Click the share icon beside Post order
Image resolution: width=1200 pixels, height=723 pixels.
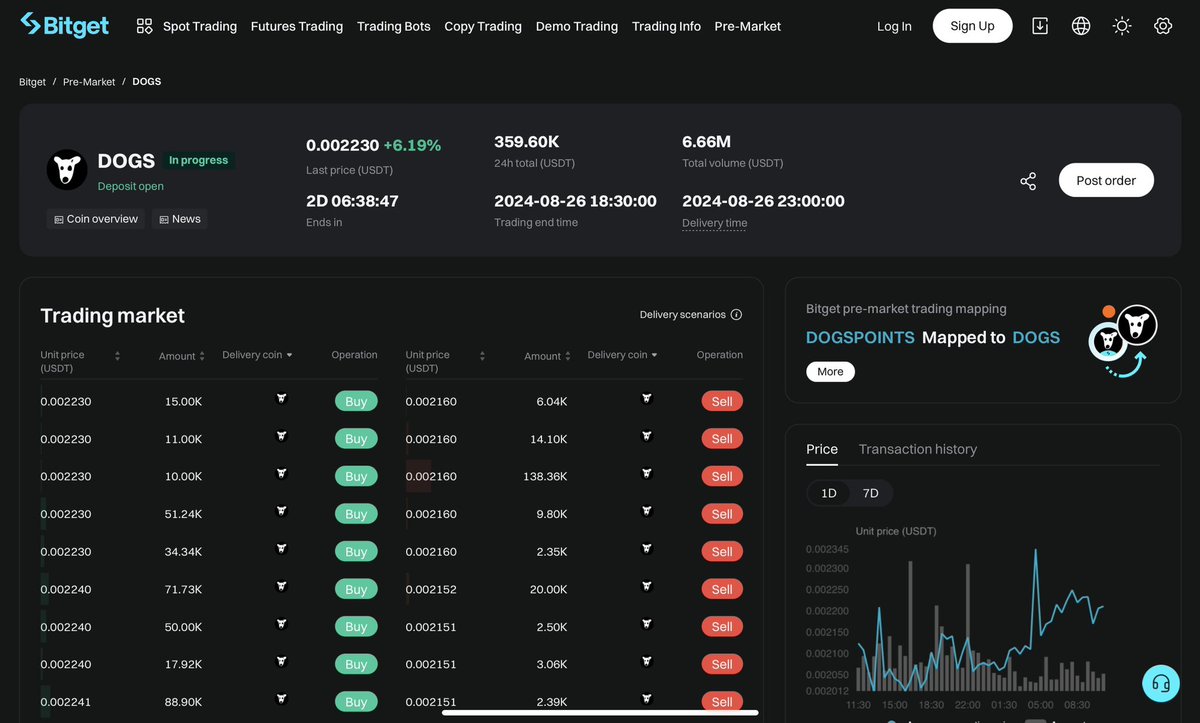click(1028, 181)
